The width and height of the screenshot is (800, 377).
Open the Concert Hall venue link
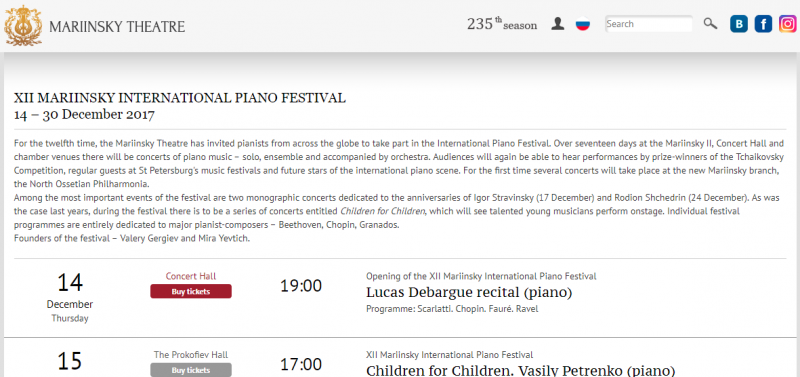click(x=191, y=276)
